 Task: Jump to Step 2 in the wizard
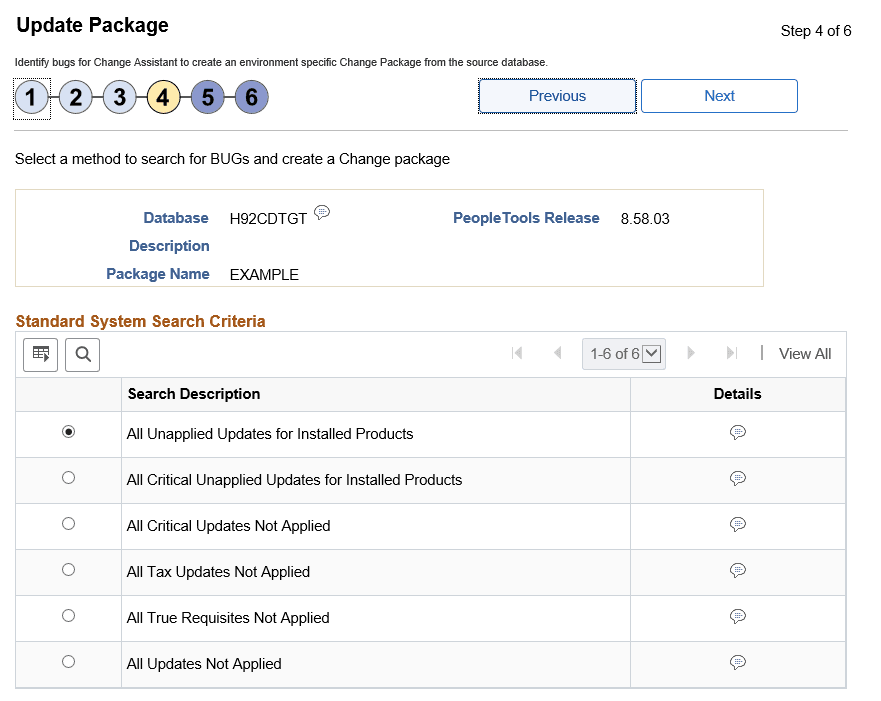point(75,97)
